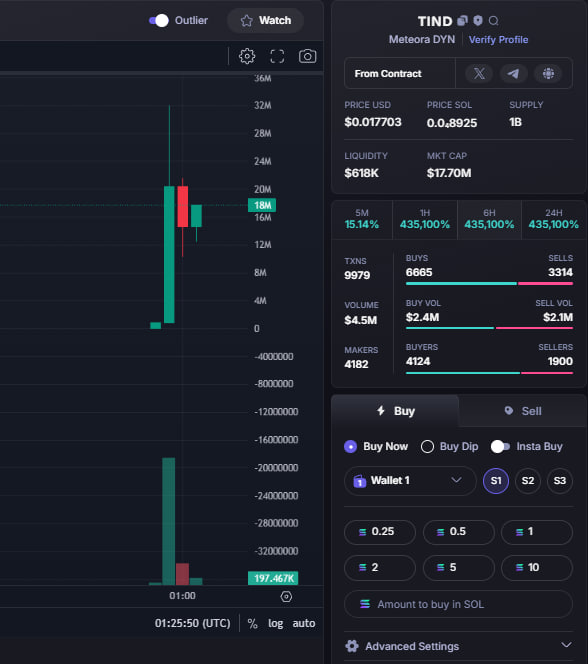588x664 pixels.
Task: Copy TIND contract address icon
Action: [x=463, y=20]
